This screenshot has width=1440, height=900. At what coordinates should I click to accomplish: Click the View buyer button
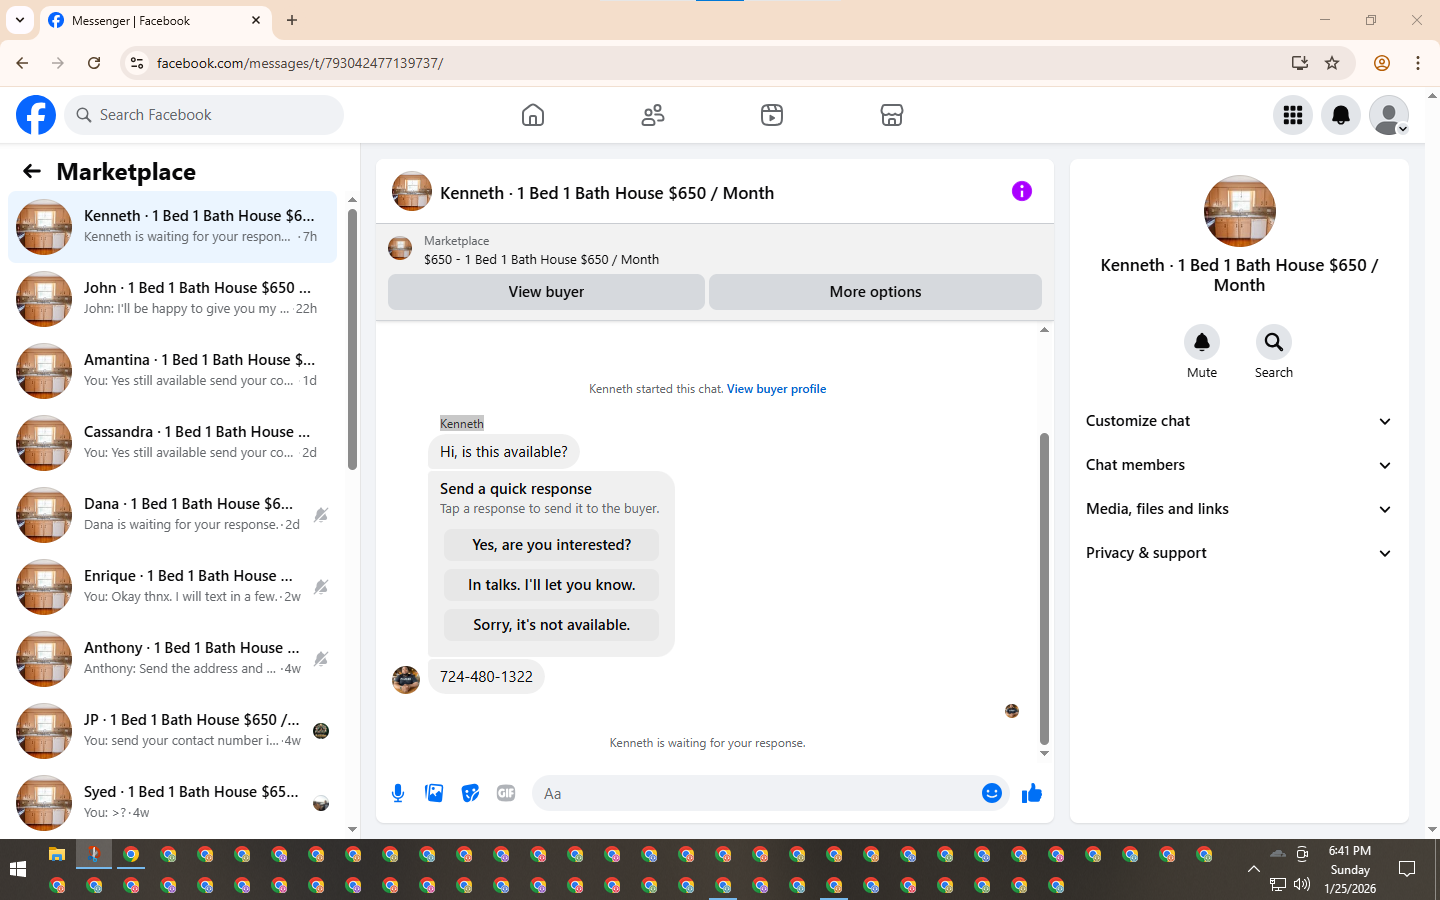(x=546, y=292)
